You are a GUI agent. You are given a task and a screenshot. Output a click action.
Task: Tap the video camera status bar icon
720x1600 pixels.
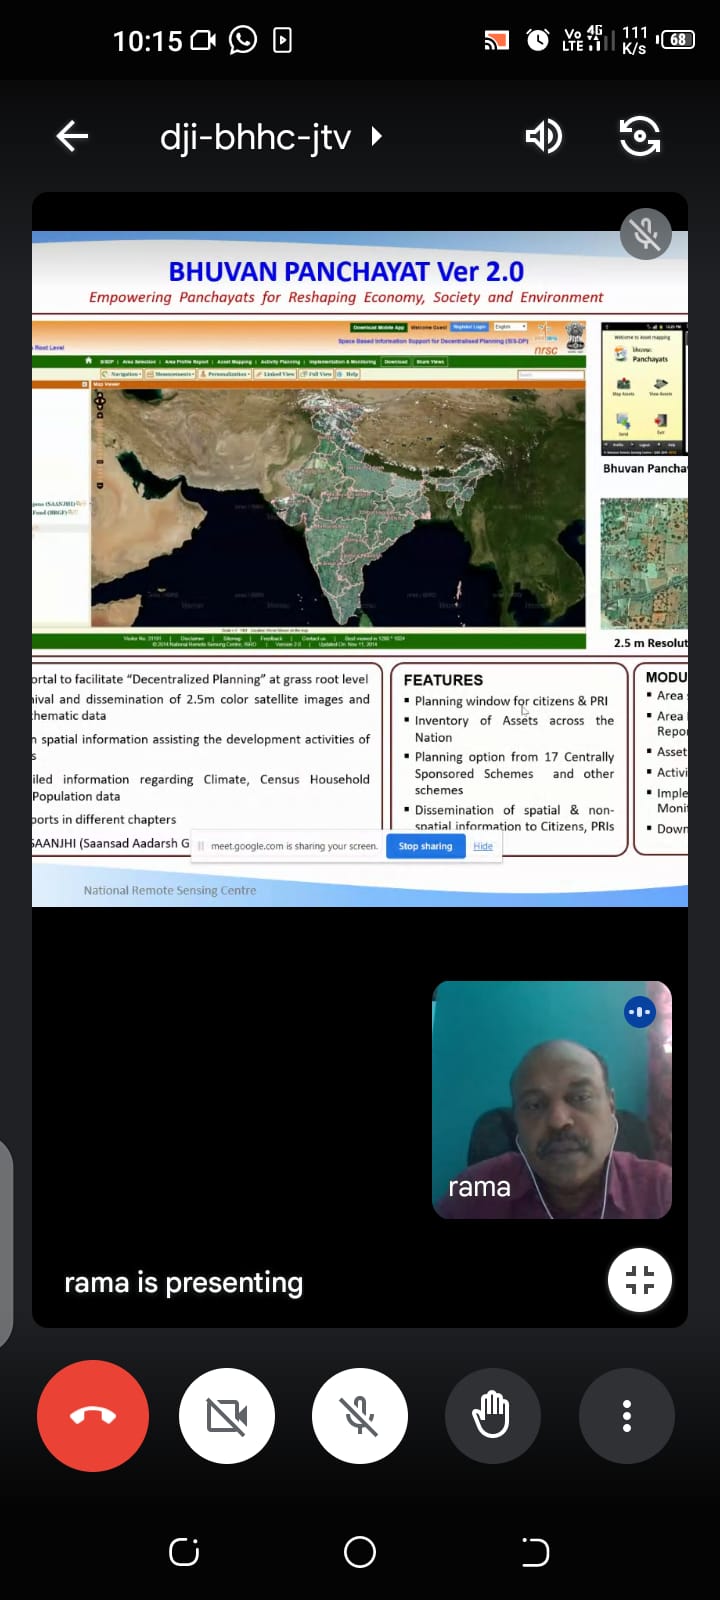tap(203, 41)
